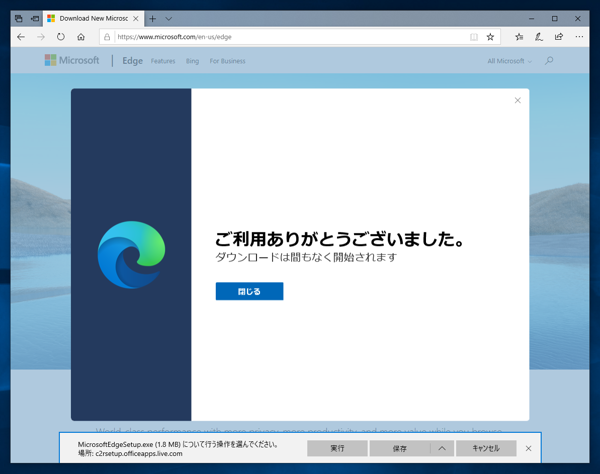Open site search magnifier
This screenshot has height=474, width=600.
pyautogui.click(x=549, y=60)
